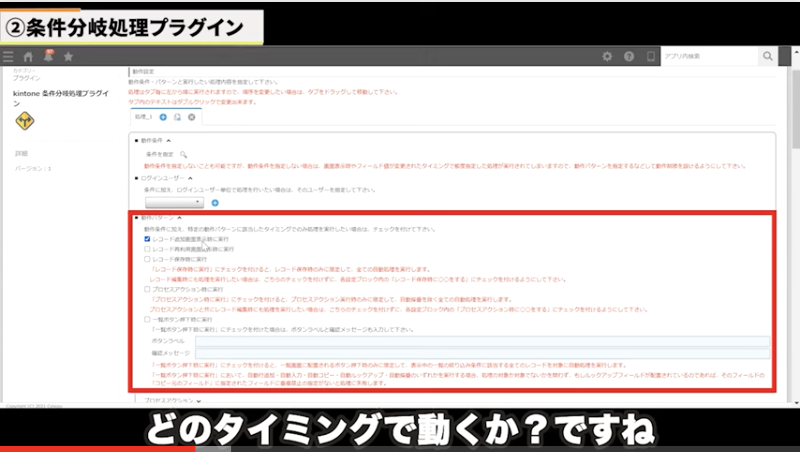
Task: Select the 処理_1 tab
Action: 143,117
